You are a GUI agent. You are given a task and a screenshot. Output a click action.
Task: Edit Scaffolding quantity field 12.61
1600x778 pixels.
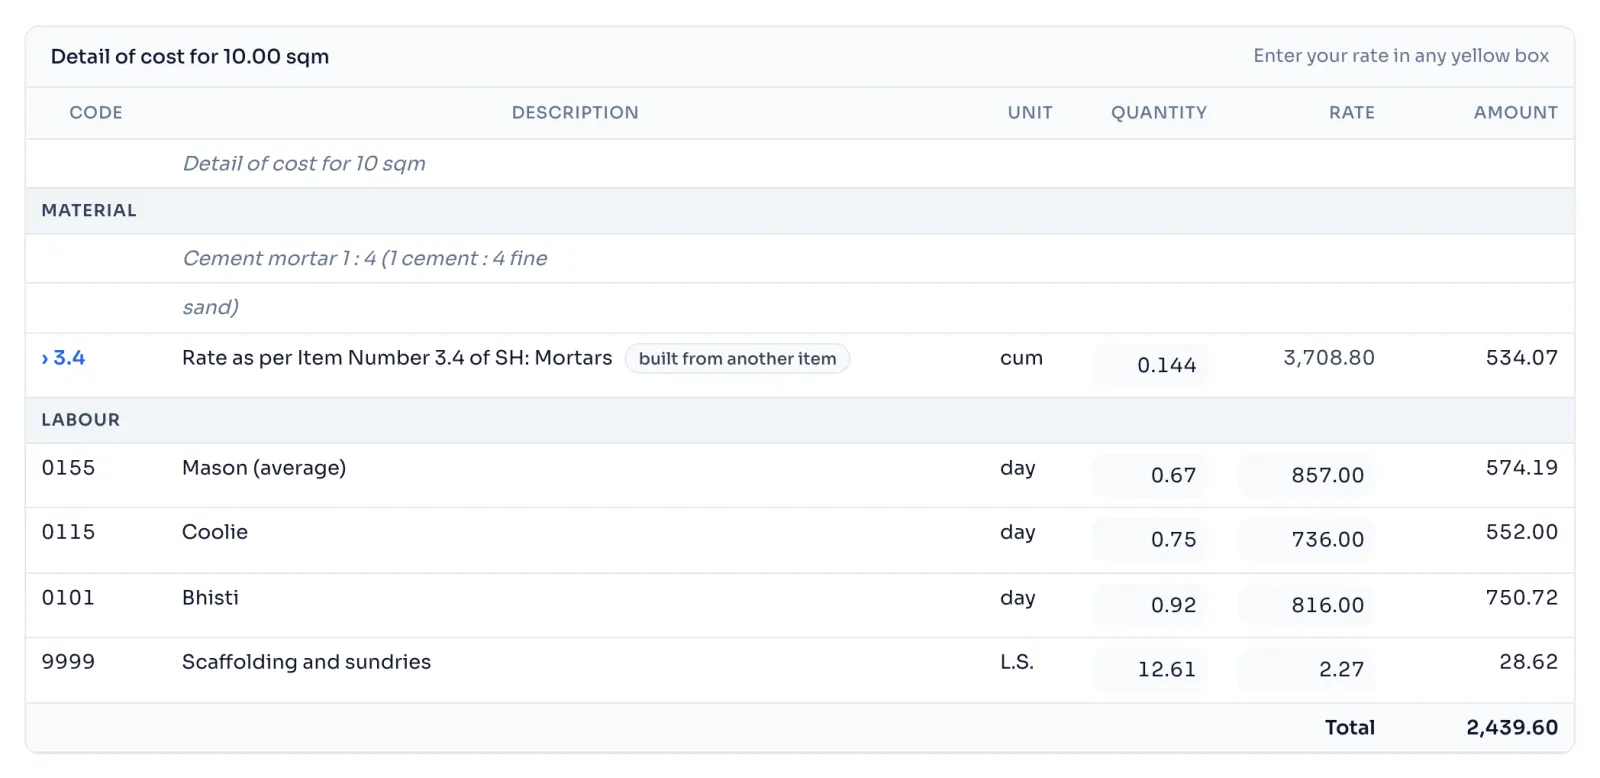coord(1149,669)
